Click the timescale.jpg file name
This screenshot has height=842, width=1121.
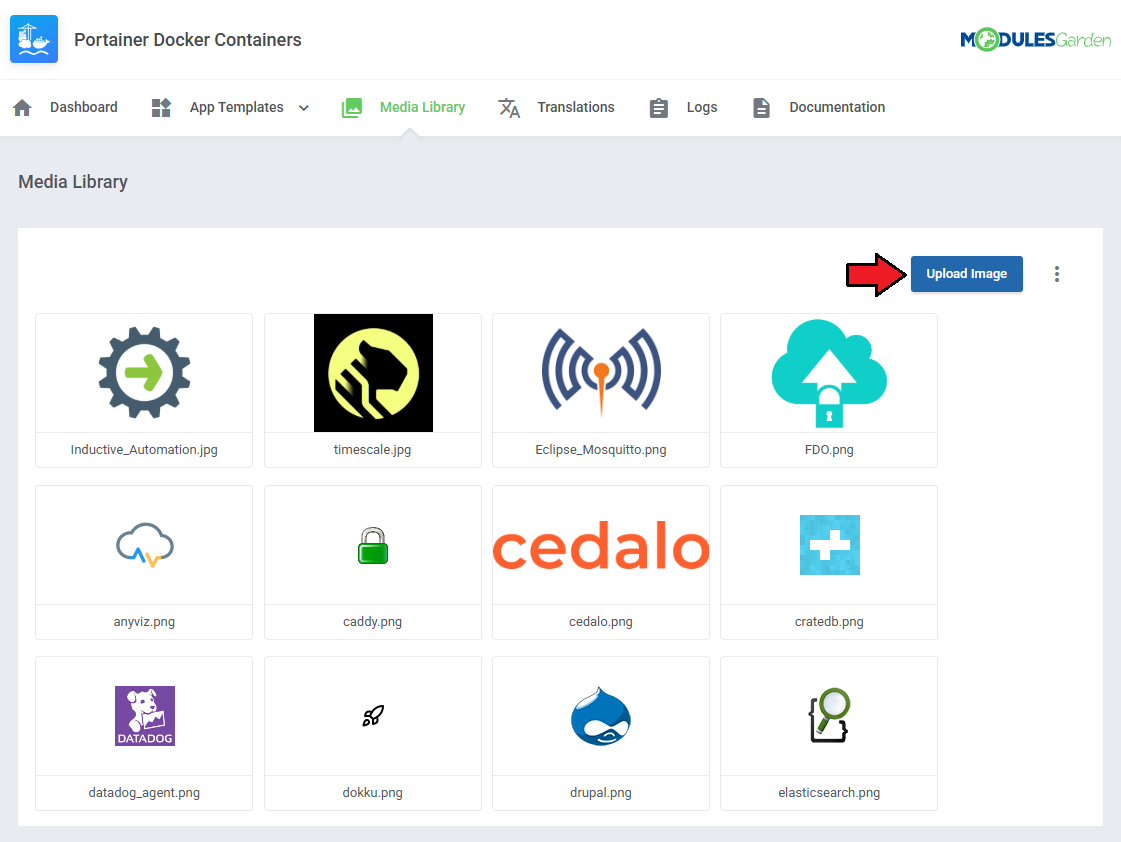(x=372, y=450)
